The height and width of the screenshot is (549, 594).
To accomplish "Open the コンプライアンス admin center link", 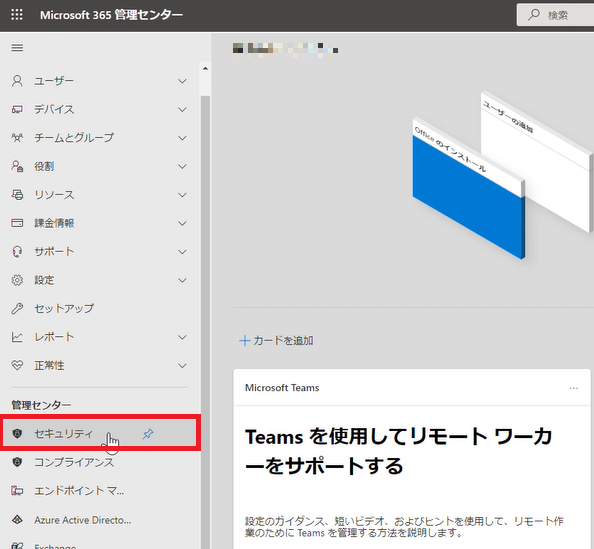I will [x=100, y=462].
